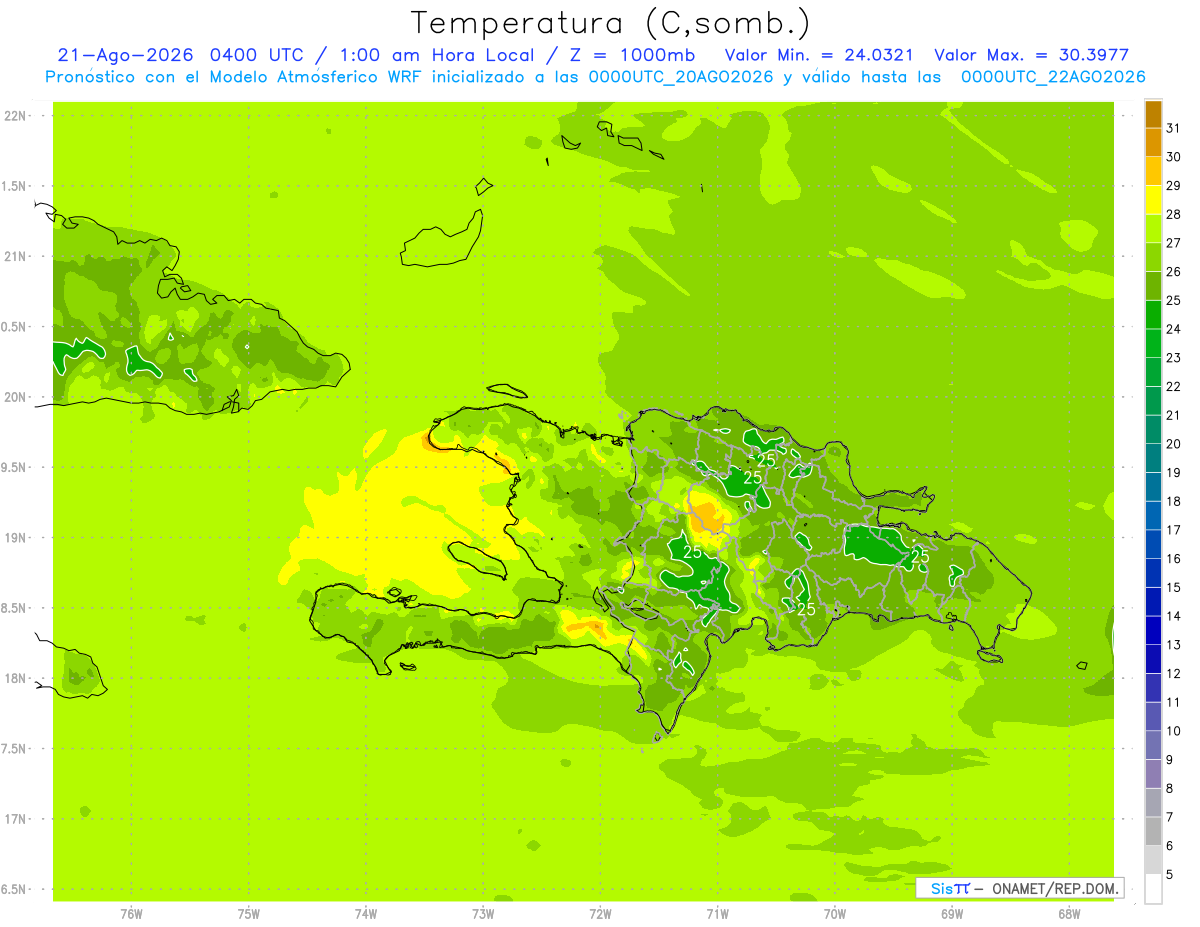Click the legend value '5'
This screenshot has width=1200, height=927.
1170,875
